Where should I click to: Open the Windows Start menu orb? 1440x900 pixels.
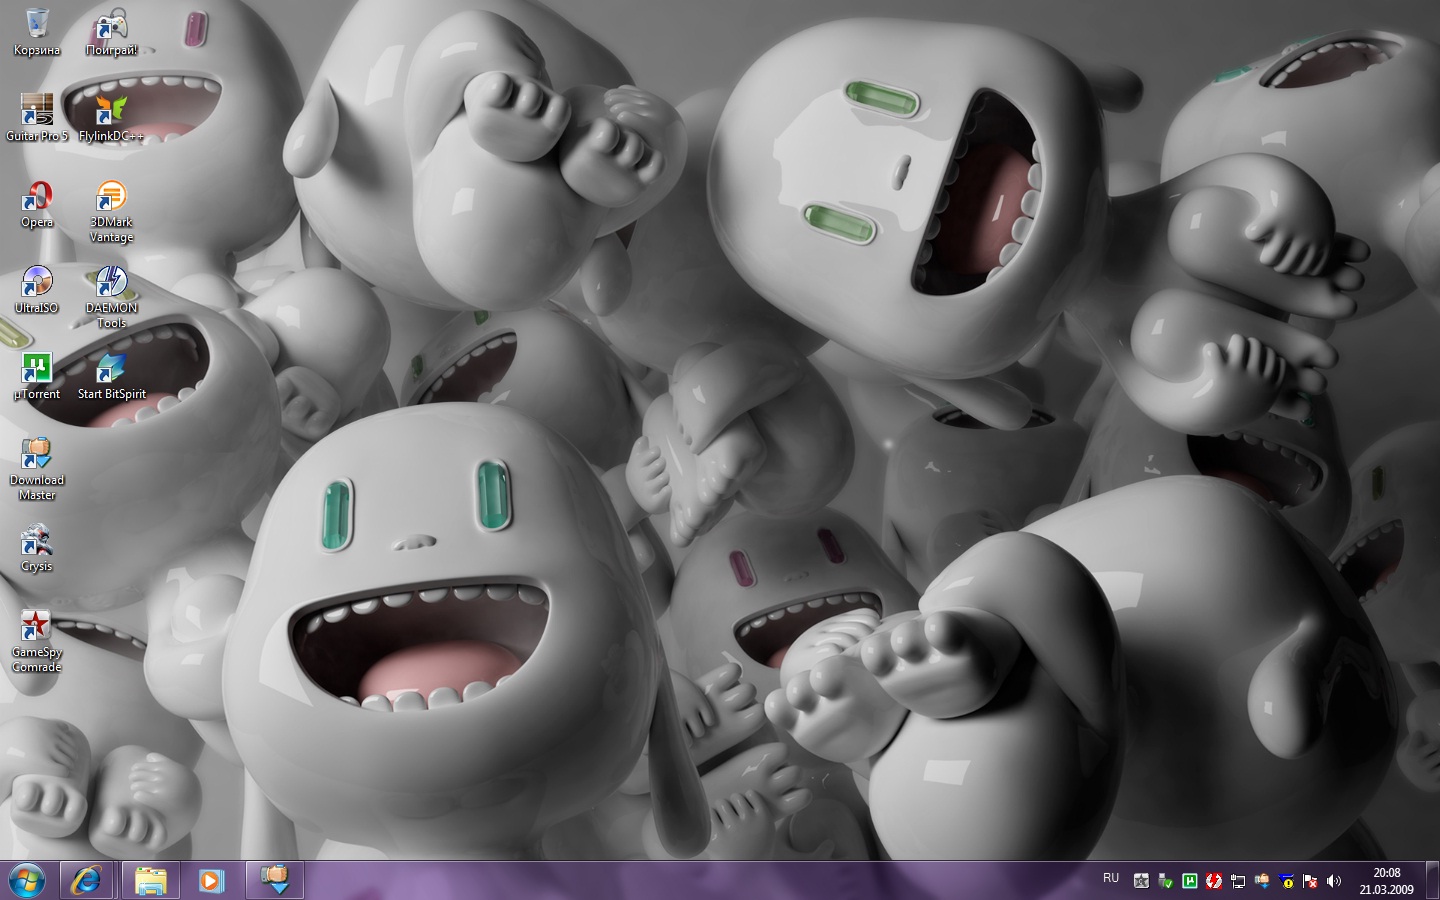[x=27, y=880]
